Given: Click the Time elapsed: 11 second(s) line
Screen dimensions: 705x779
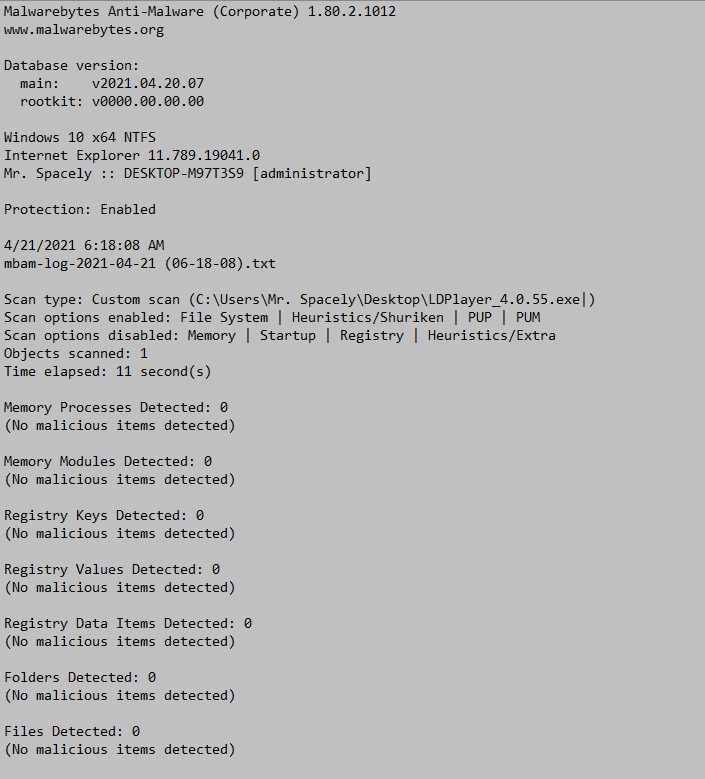Looking at the screenshot, I should (x=108, y=372).
